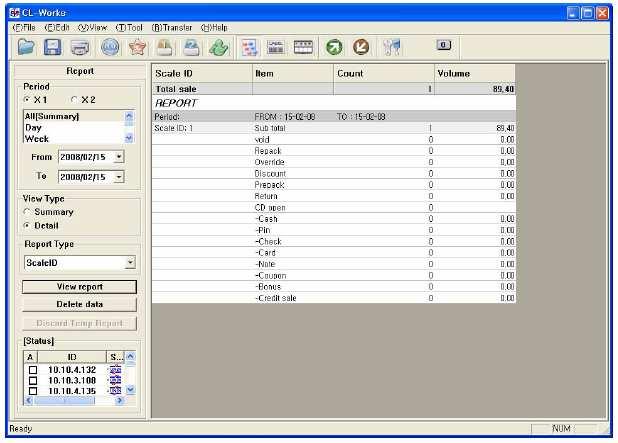This screenshot has width=618, height=443.
Task: Click the red star toolbar icon
Action: (138, 47)
